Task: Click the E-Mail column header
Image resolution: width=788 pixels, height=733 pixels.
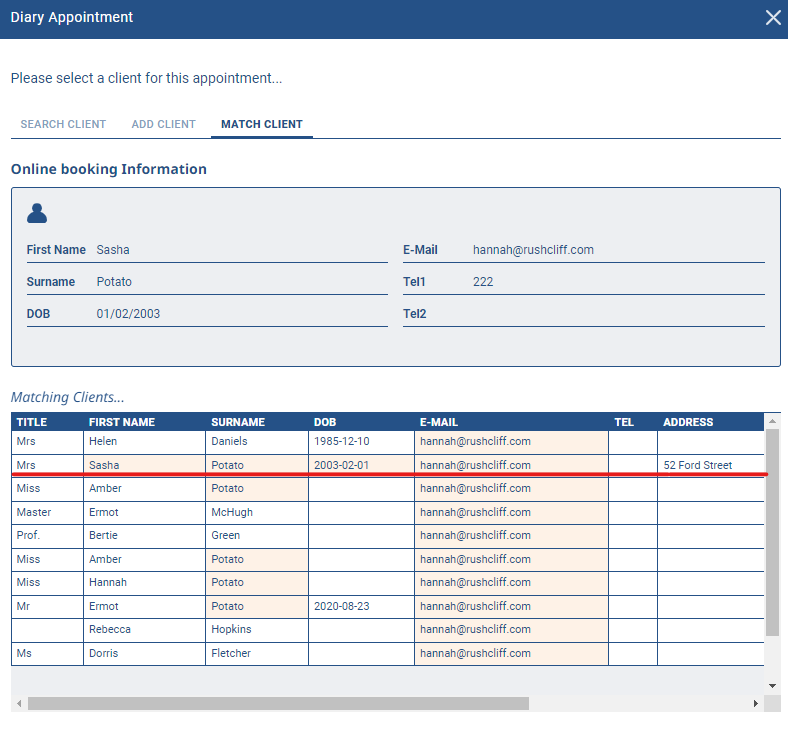Action: pyautogui.click(x=438, y=422)
